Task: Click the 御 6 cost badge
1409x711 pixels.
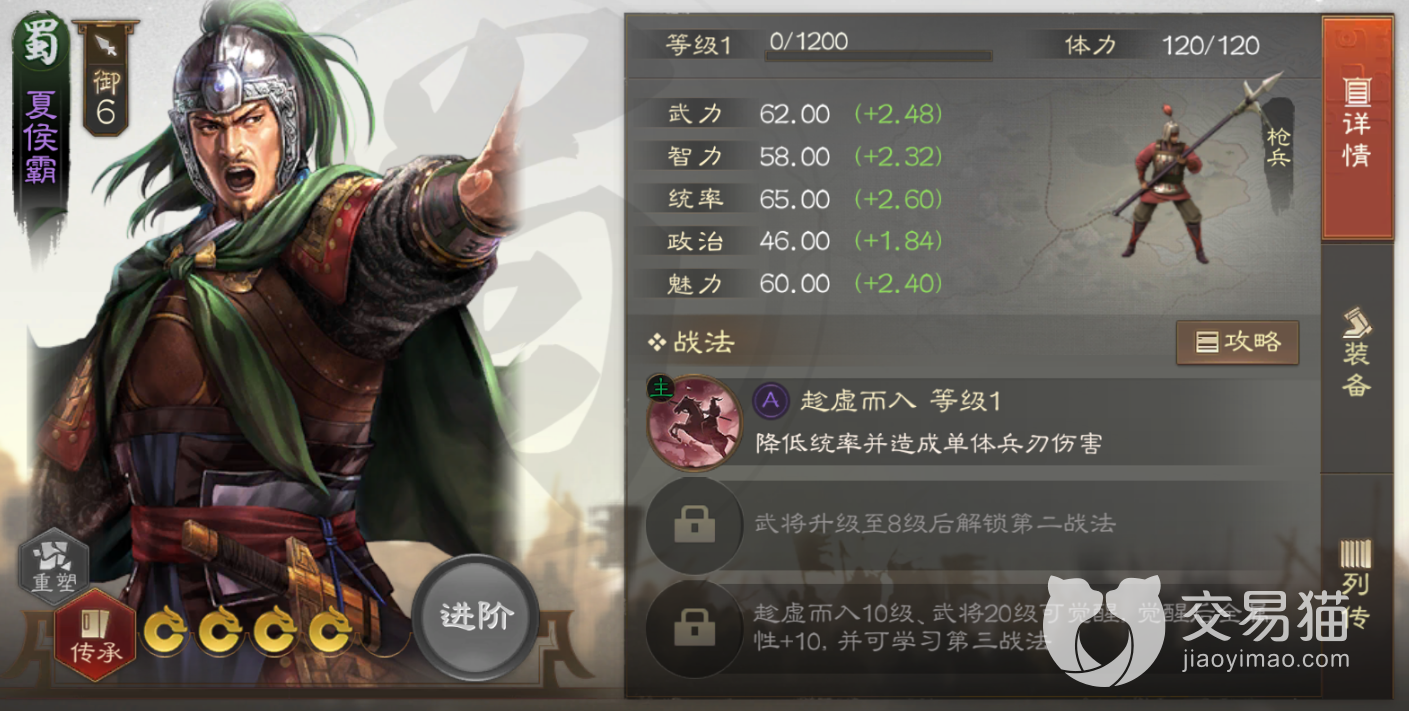Action: pyautogui.click(x=106, y=81)
